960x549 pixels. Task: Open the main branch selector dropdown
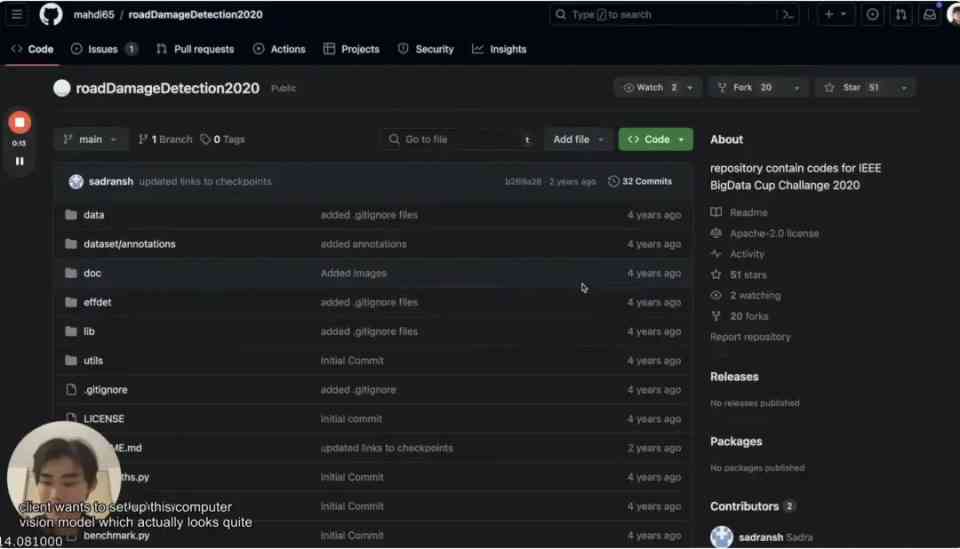click(x=91, y=140)
